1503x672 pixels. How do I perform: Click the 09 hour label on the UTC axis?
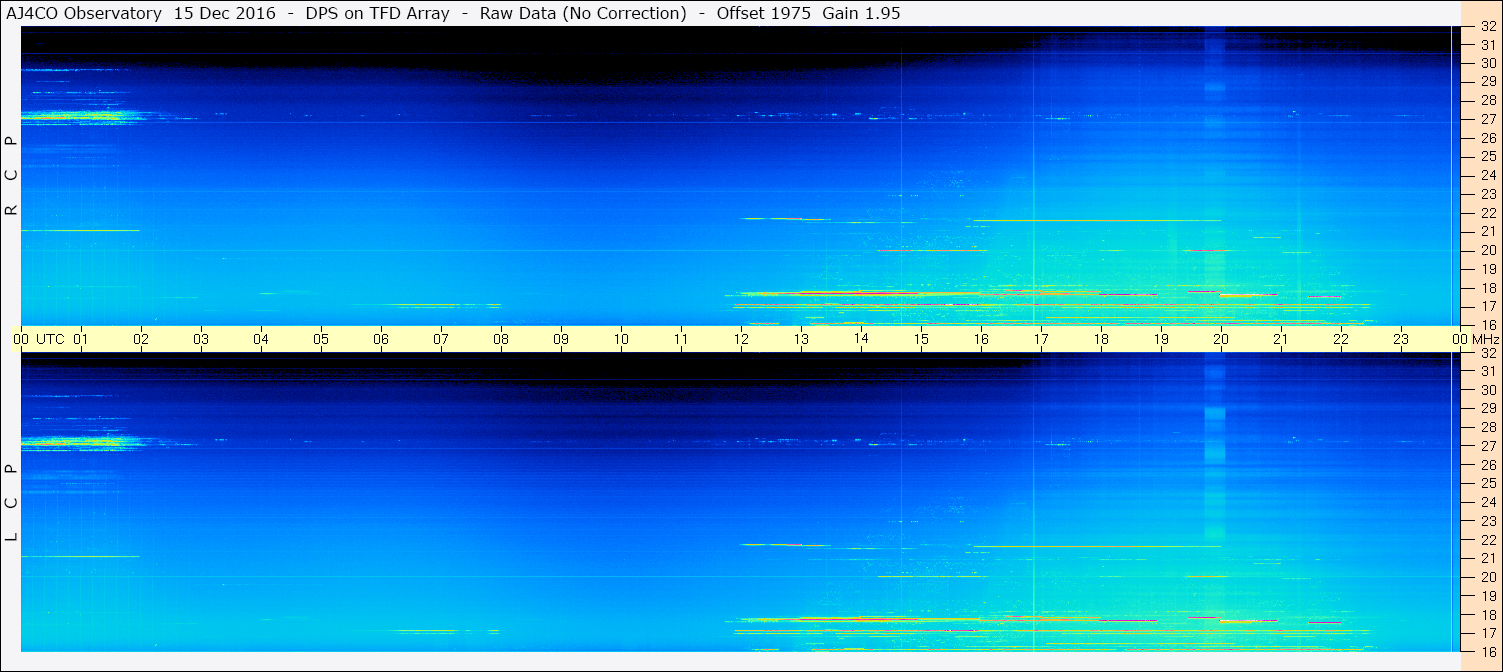coord(561,339)
